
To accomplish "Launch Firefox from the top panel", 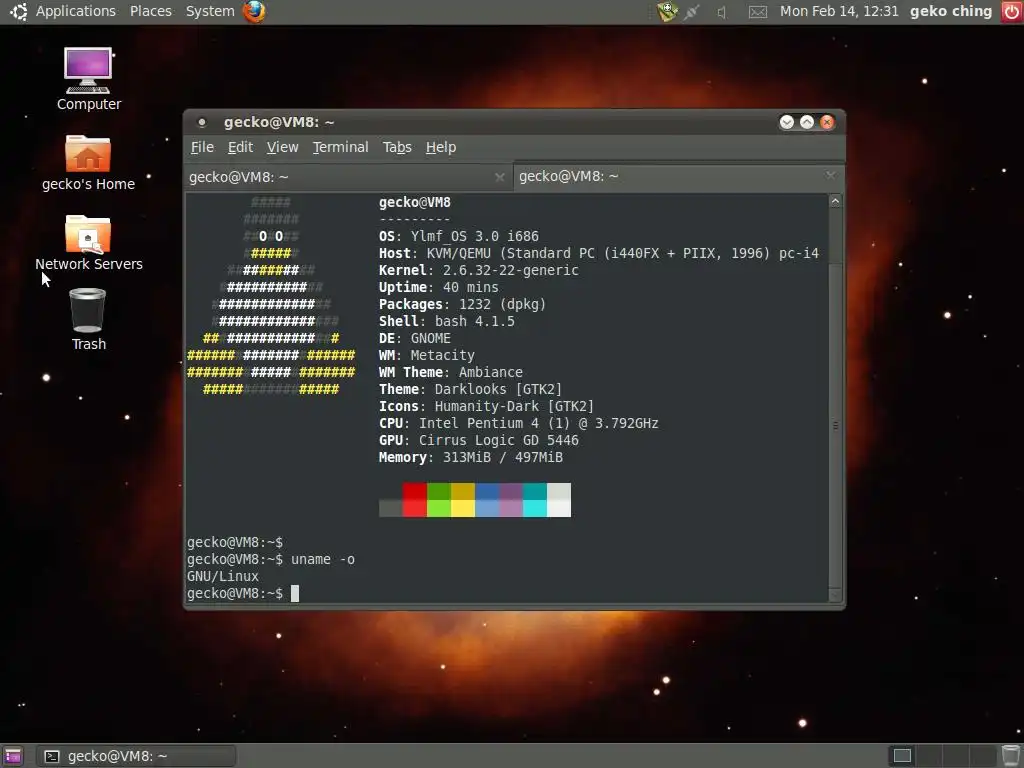I will tap(254, 11).
